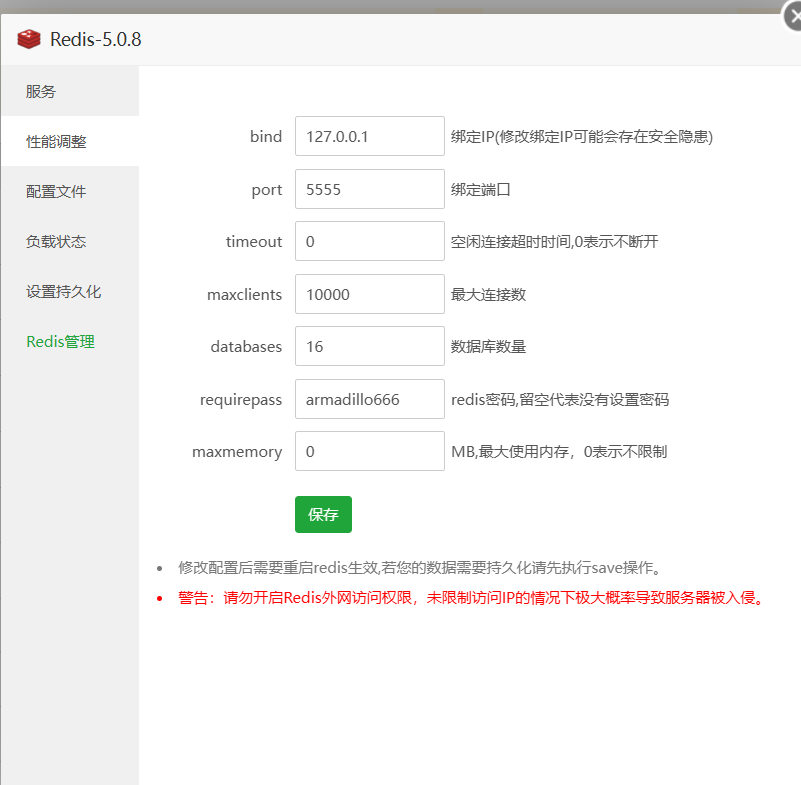
Task: Click the 数据库数量 description
Action: tap(488, 347)
